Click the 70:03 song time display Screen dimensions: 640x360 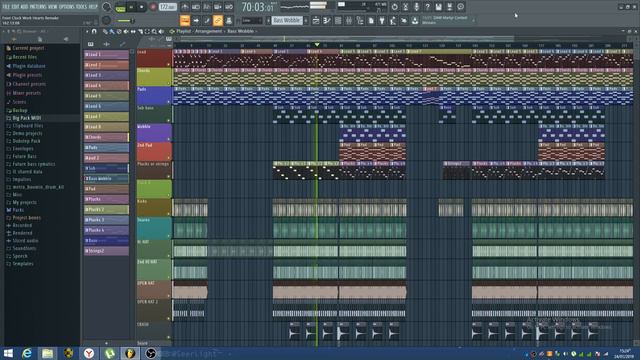coord(258,7)
